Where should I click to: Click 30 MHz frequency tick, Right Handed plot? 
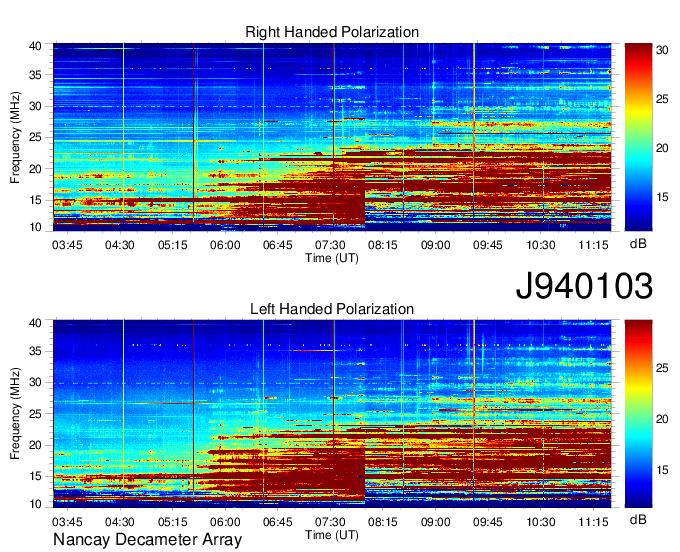pyautogui.click(x=35, y=106)
